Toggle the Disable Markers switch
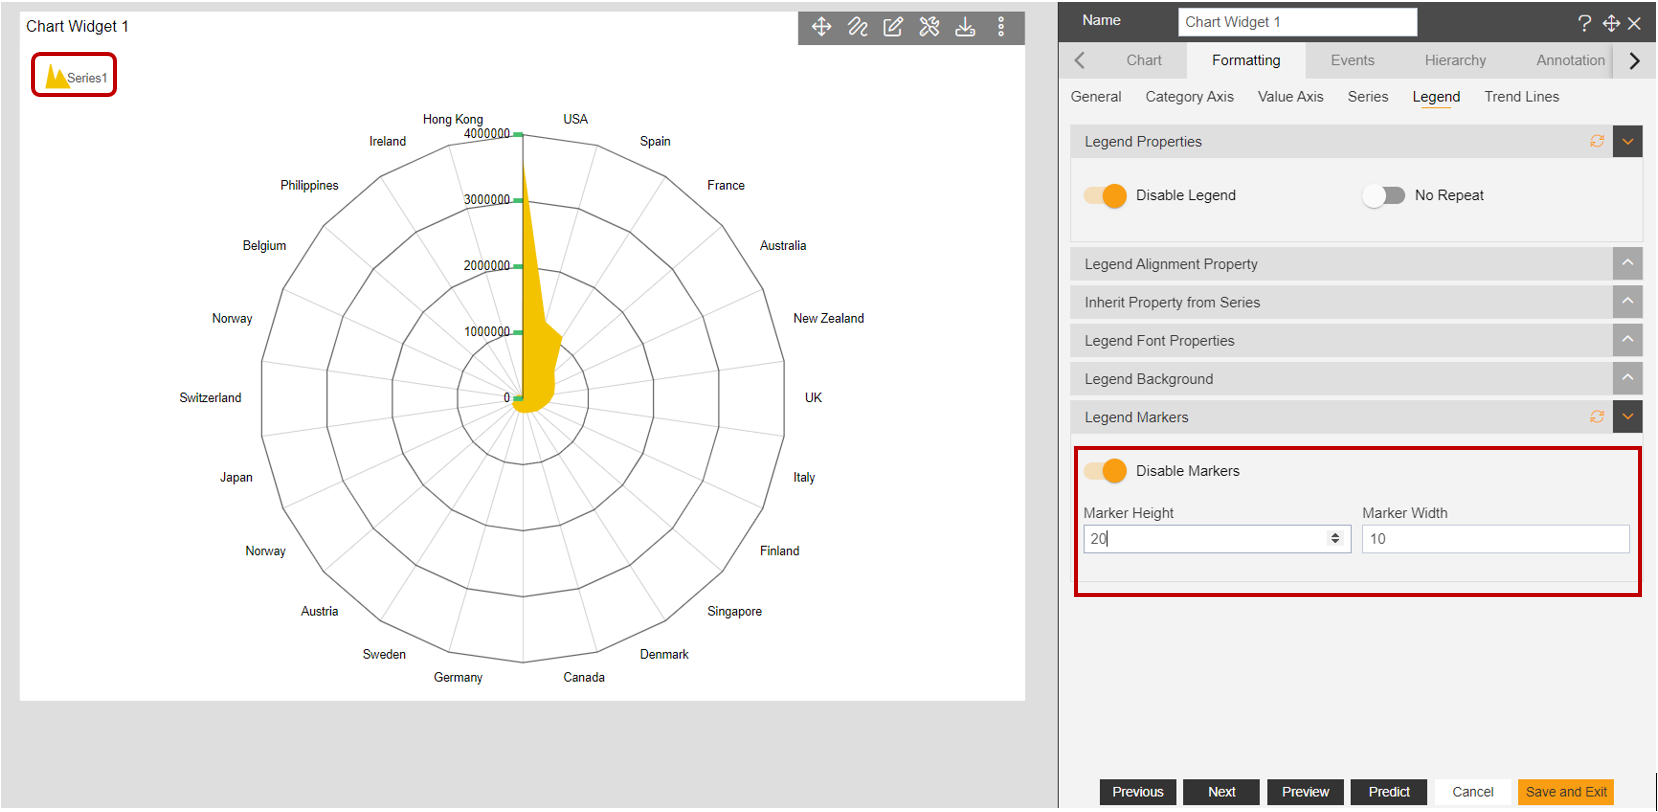This screenshot has height=812, width=1658. pos(1105,471)
